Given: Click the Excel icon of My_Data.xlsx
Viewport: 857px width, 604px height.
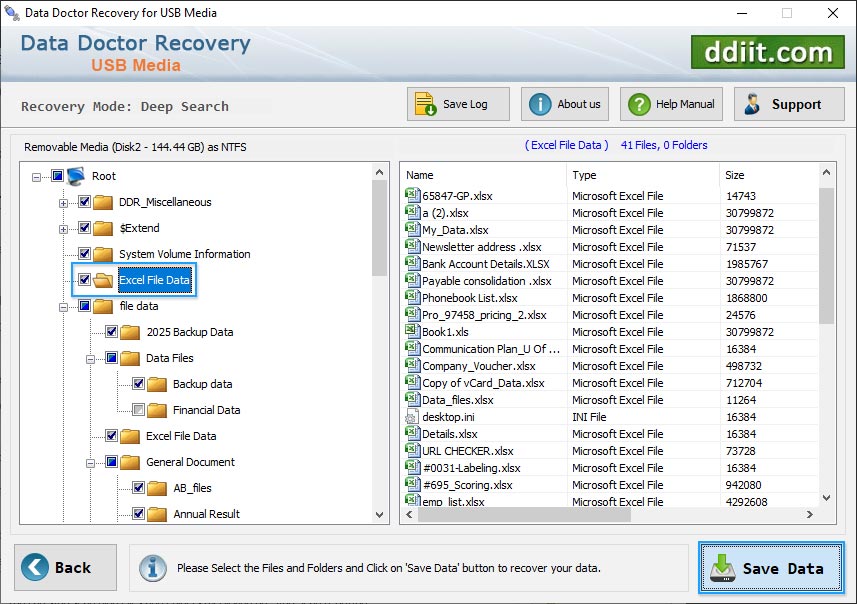Looking at the screenshot, I should pos(412,228).
